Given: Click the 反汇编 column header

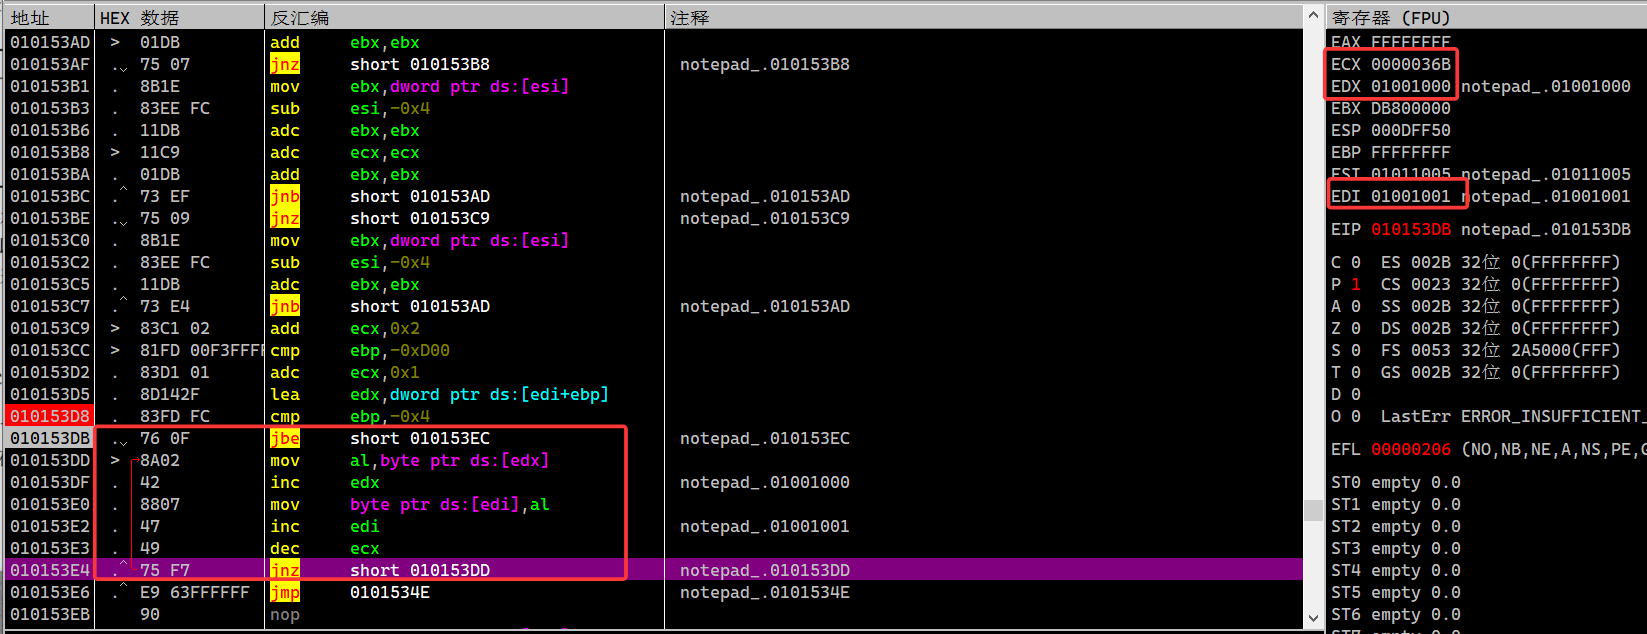Looking at the screenshot, I should [x=300, y=18].
